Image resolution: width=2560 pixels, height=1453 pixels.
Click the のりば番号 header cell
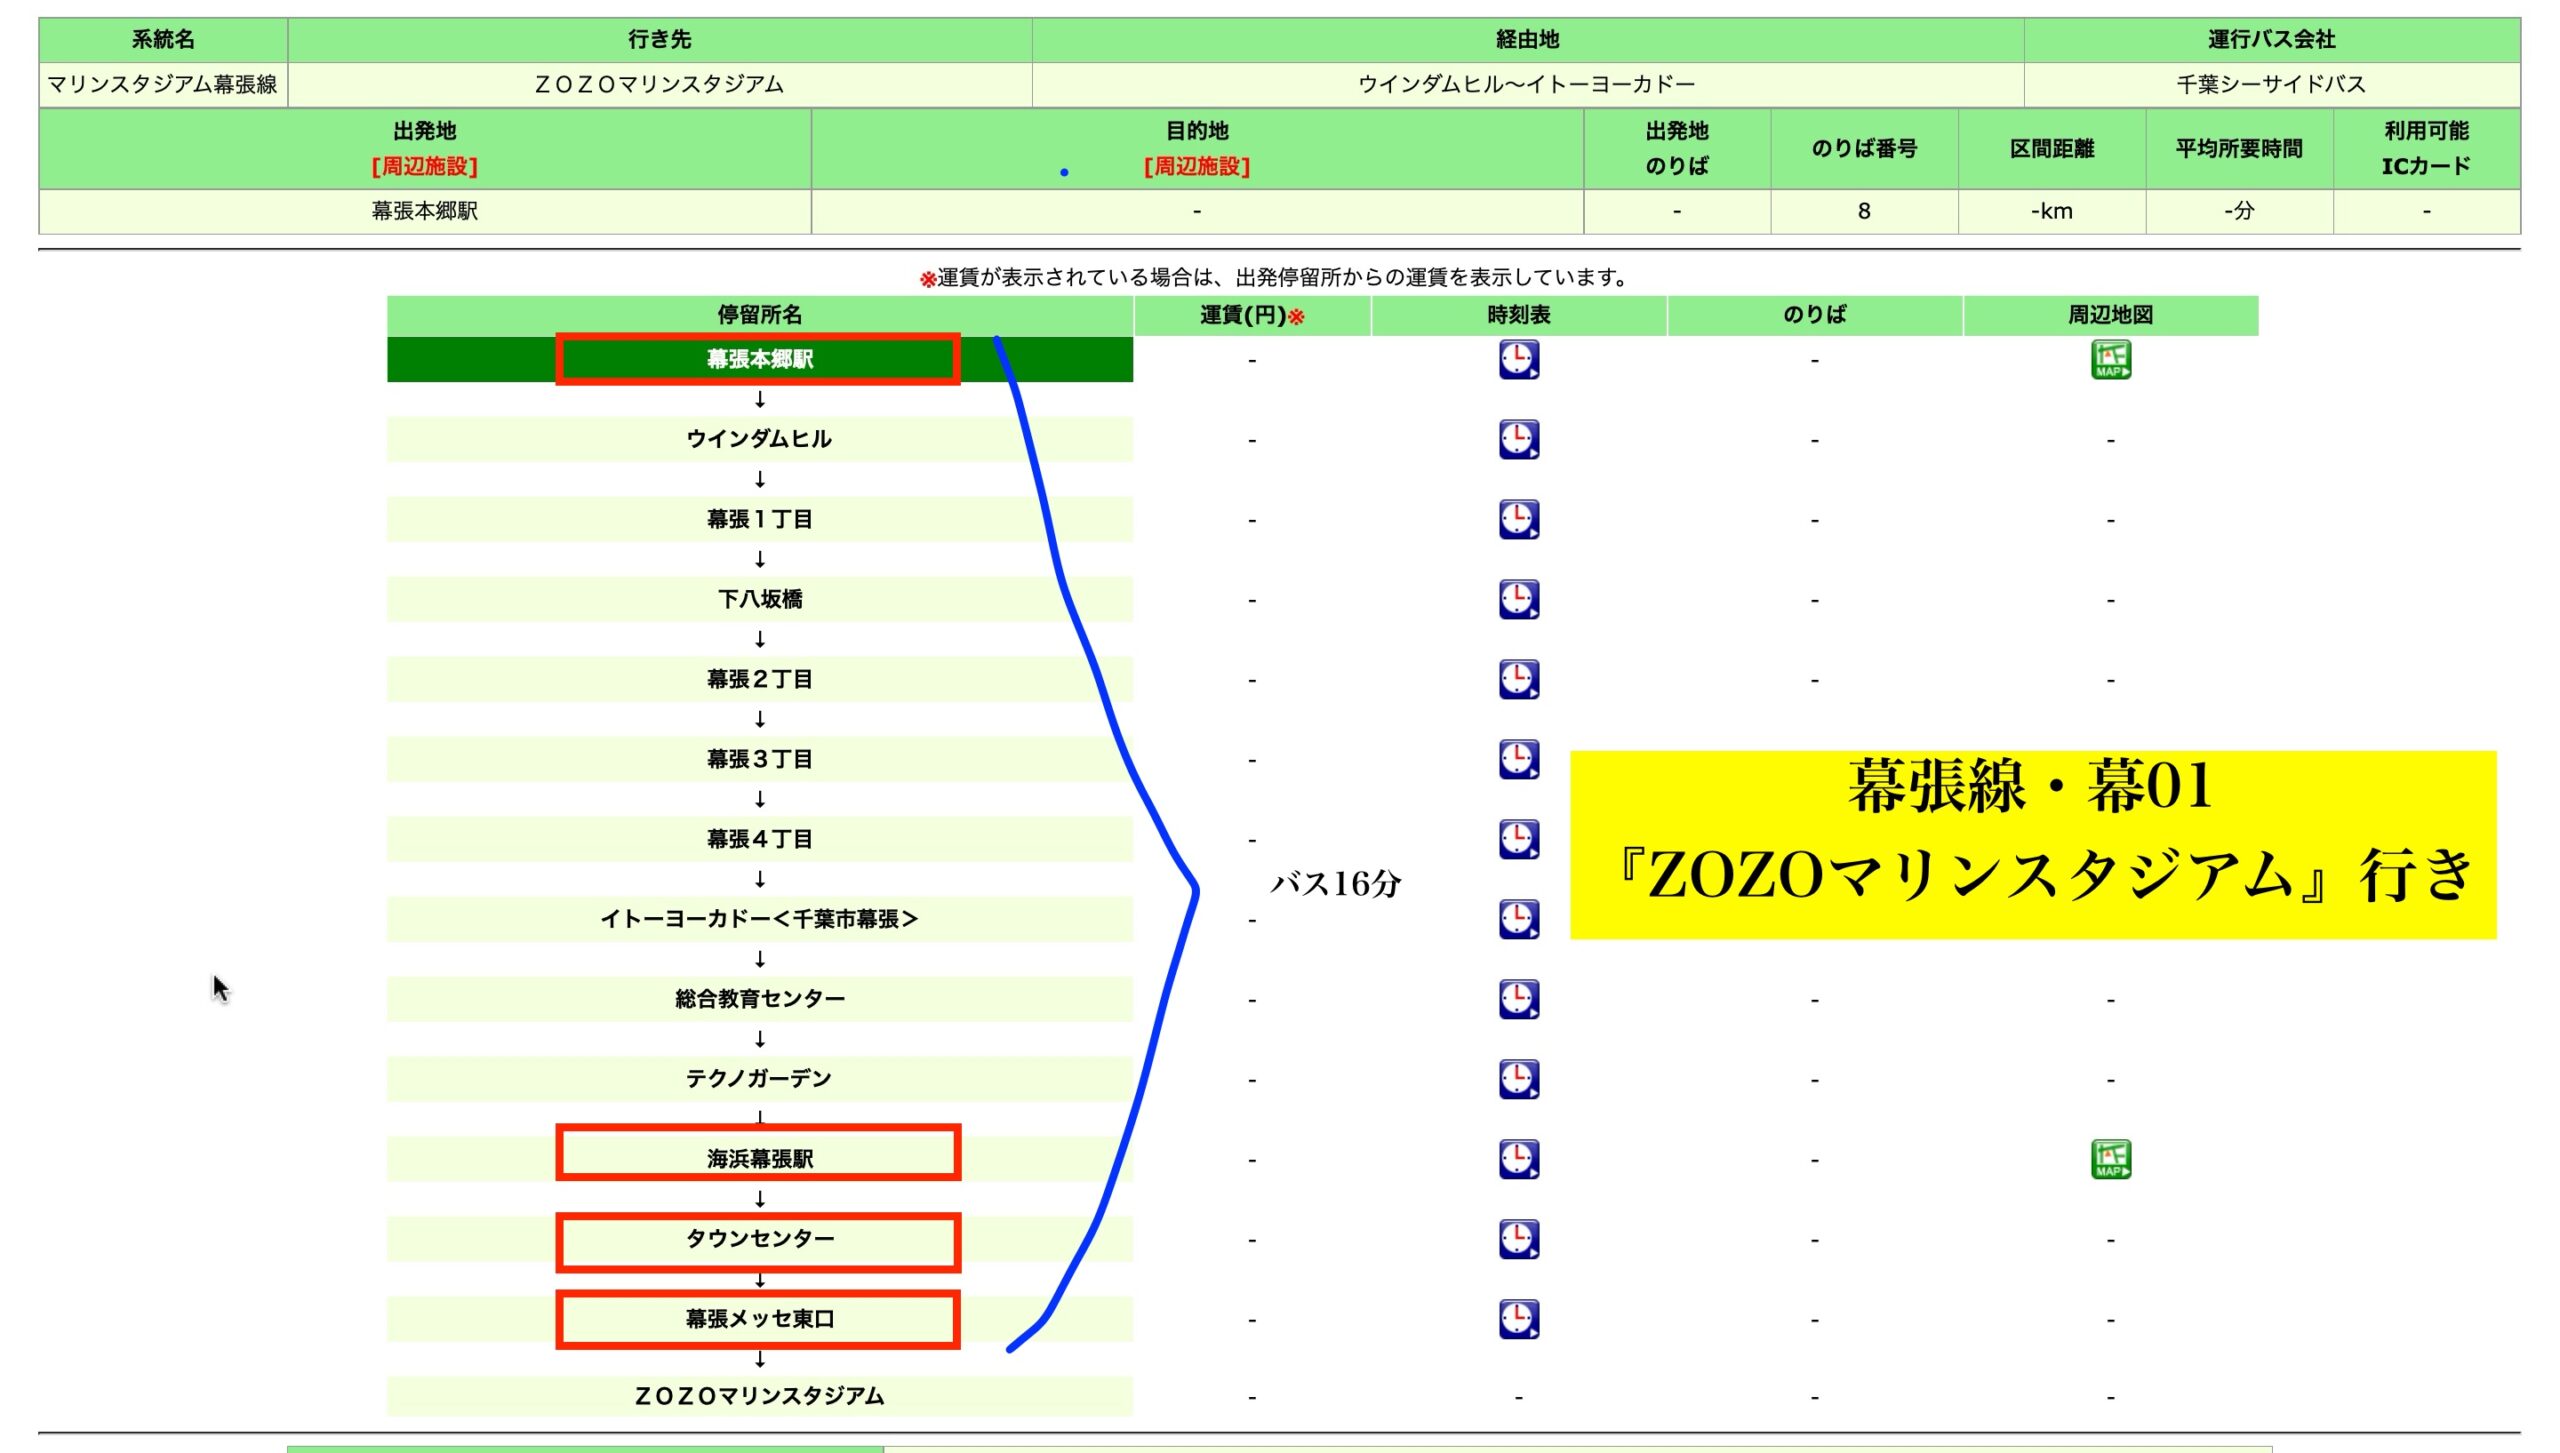[1864, 149]
